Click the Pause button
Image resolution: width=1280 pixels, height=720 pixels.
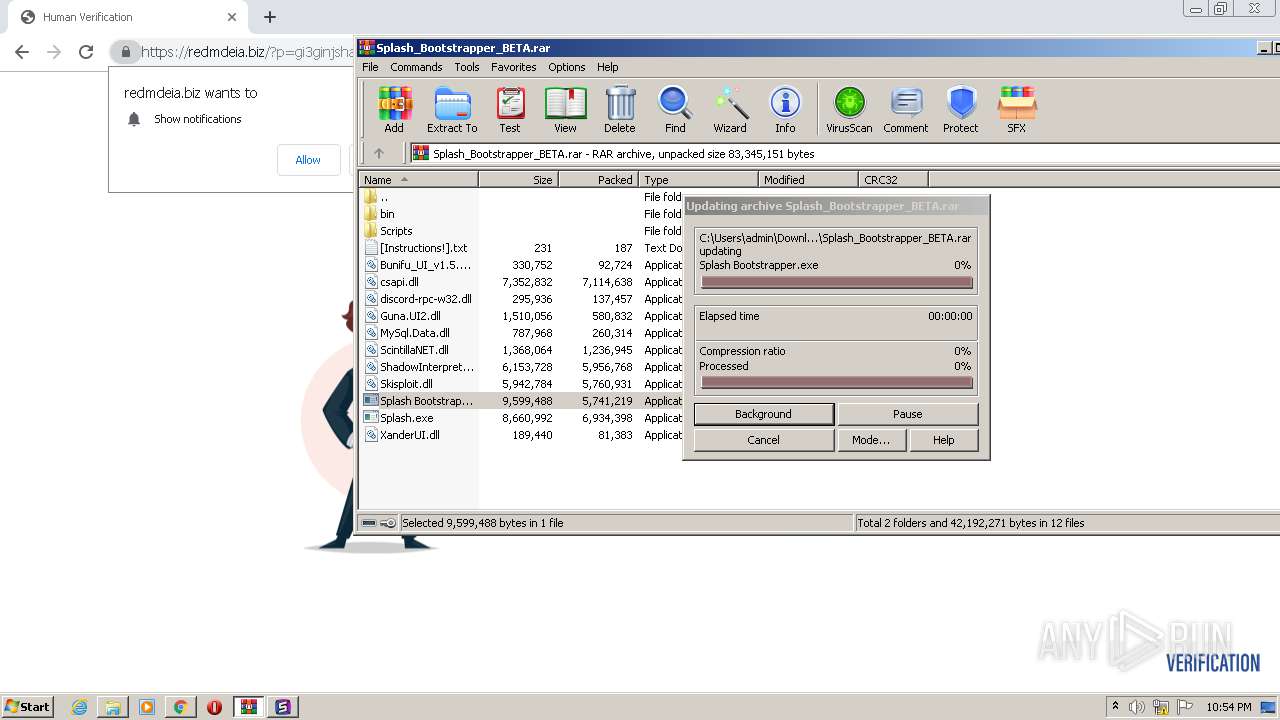[x=908, y=414]
